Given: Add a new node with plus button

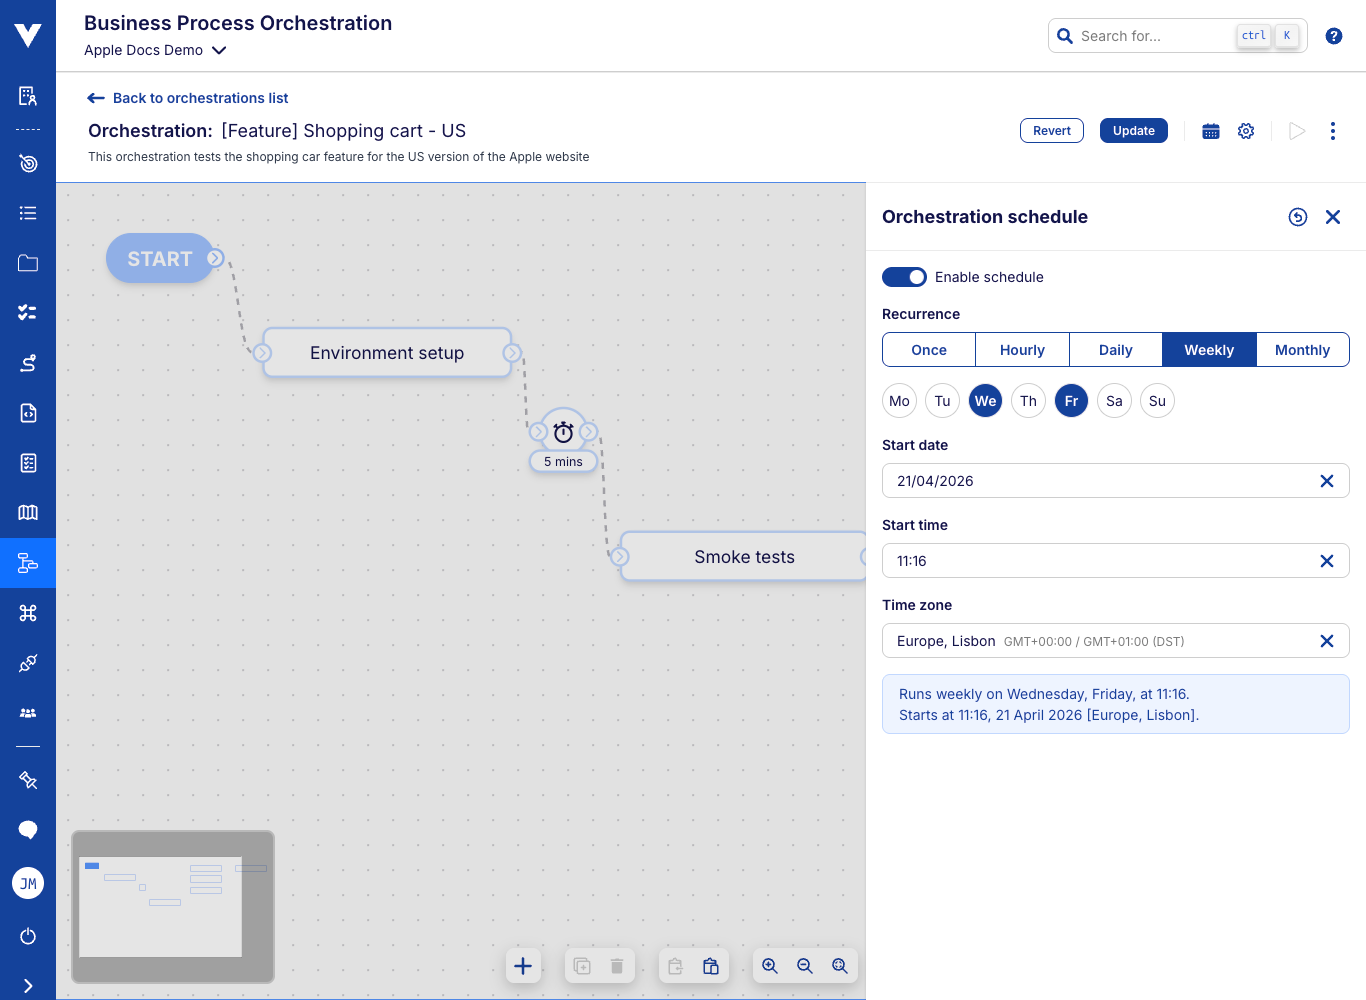Looking at the screenshot, I should pos(523,966).
